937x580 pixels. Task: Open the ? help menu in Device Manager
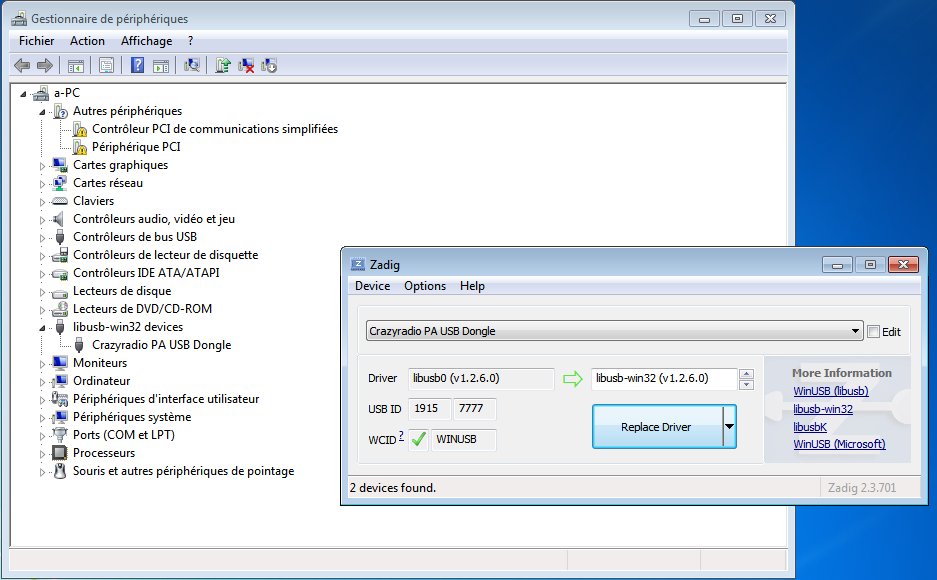(190, 41)
